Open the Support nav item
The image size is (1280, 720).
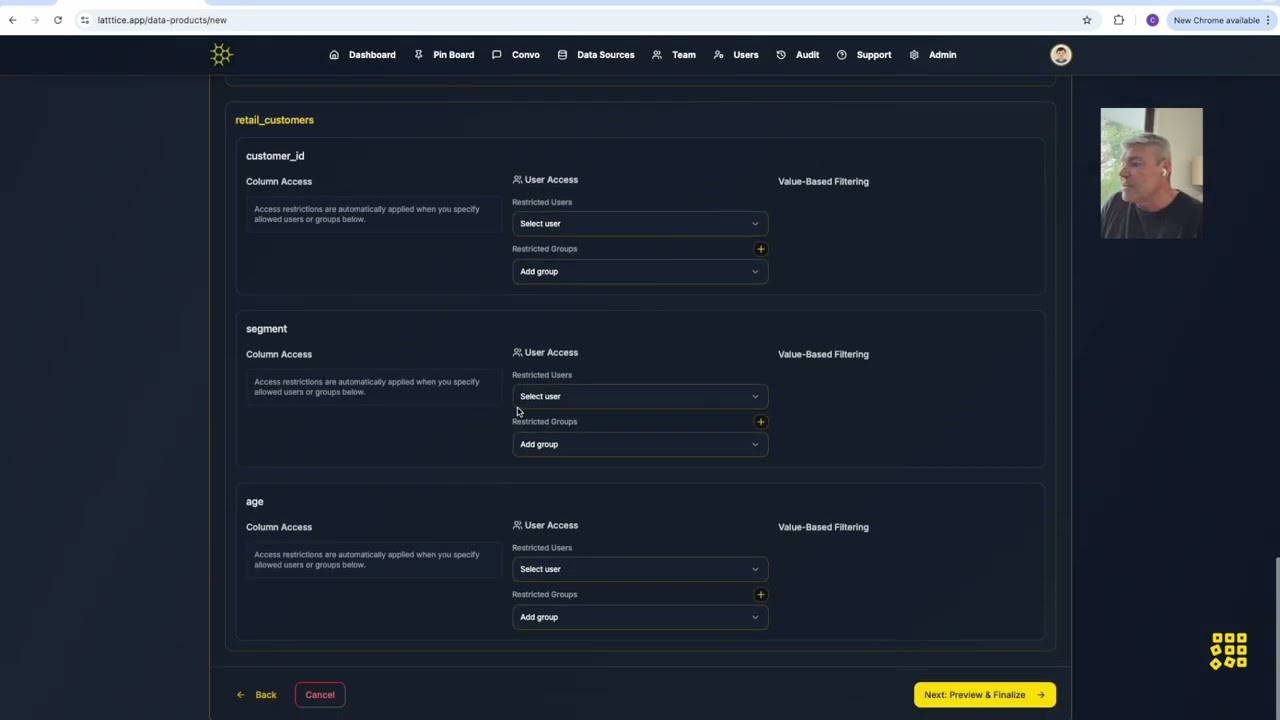864,55
